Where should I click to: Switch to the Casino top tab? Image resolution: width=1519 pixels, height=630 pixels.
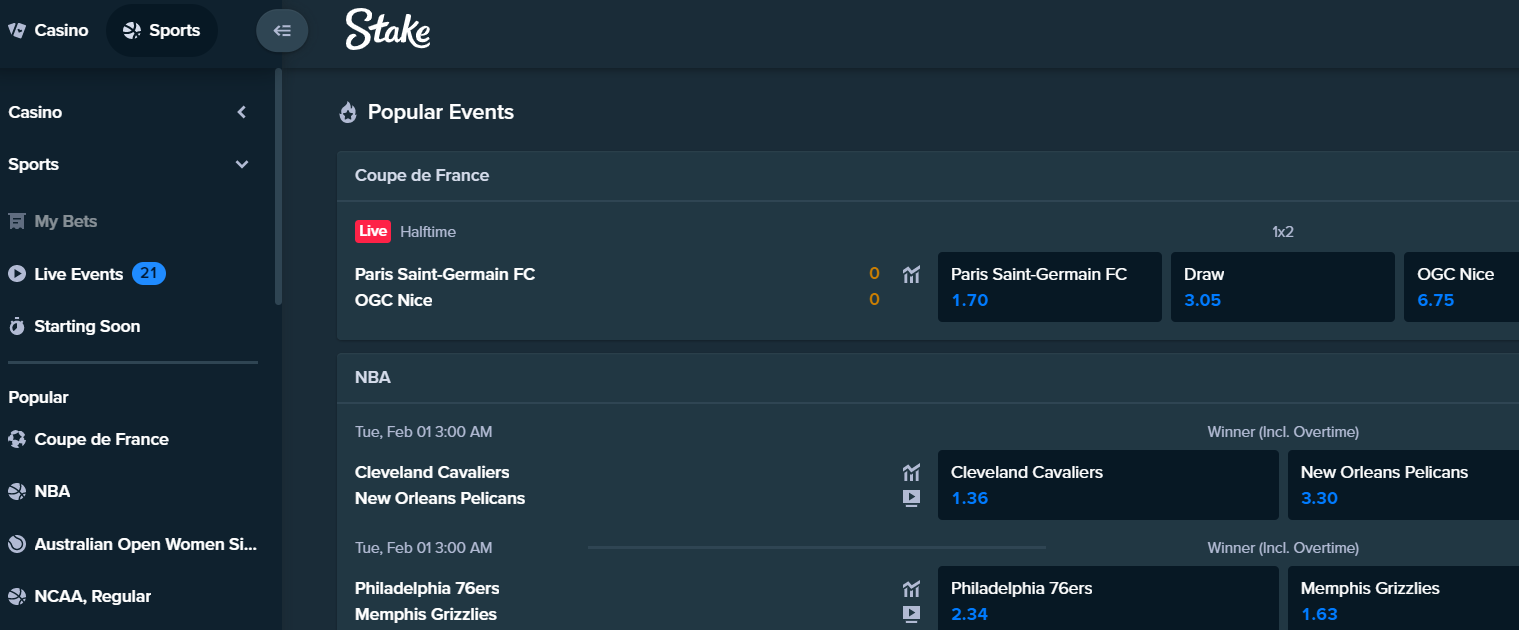click(x=48, y=30)
